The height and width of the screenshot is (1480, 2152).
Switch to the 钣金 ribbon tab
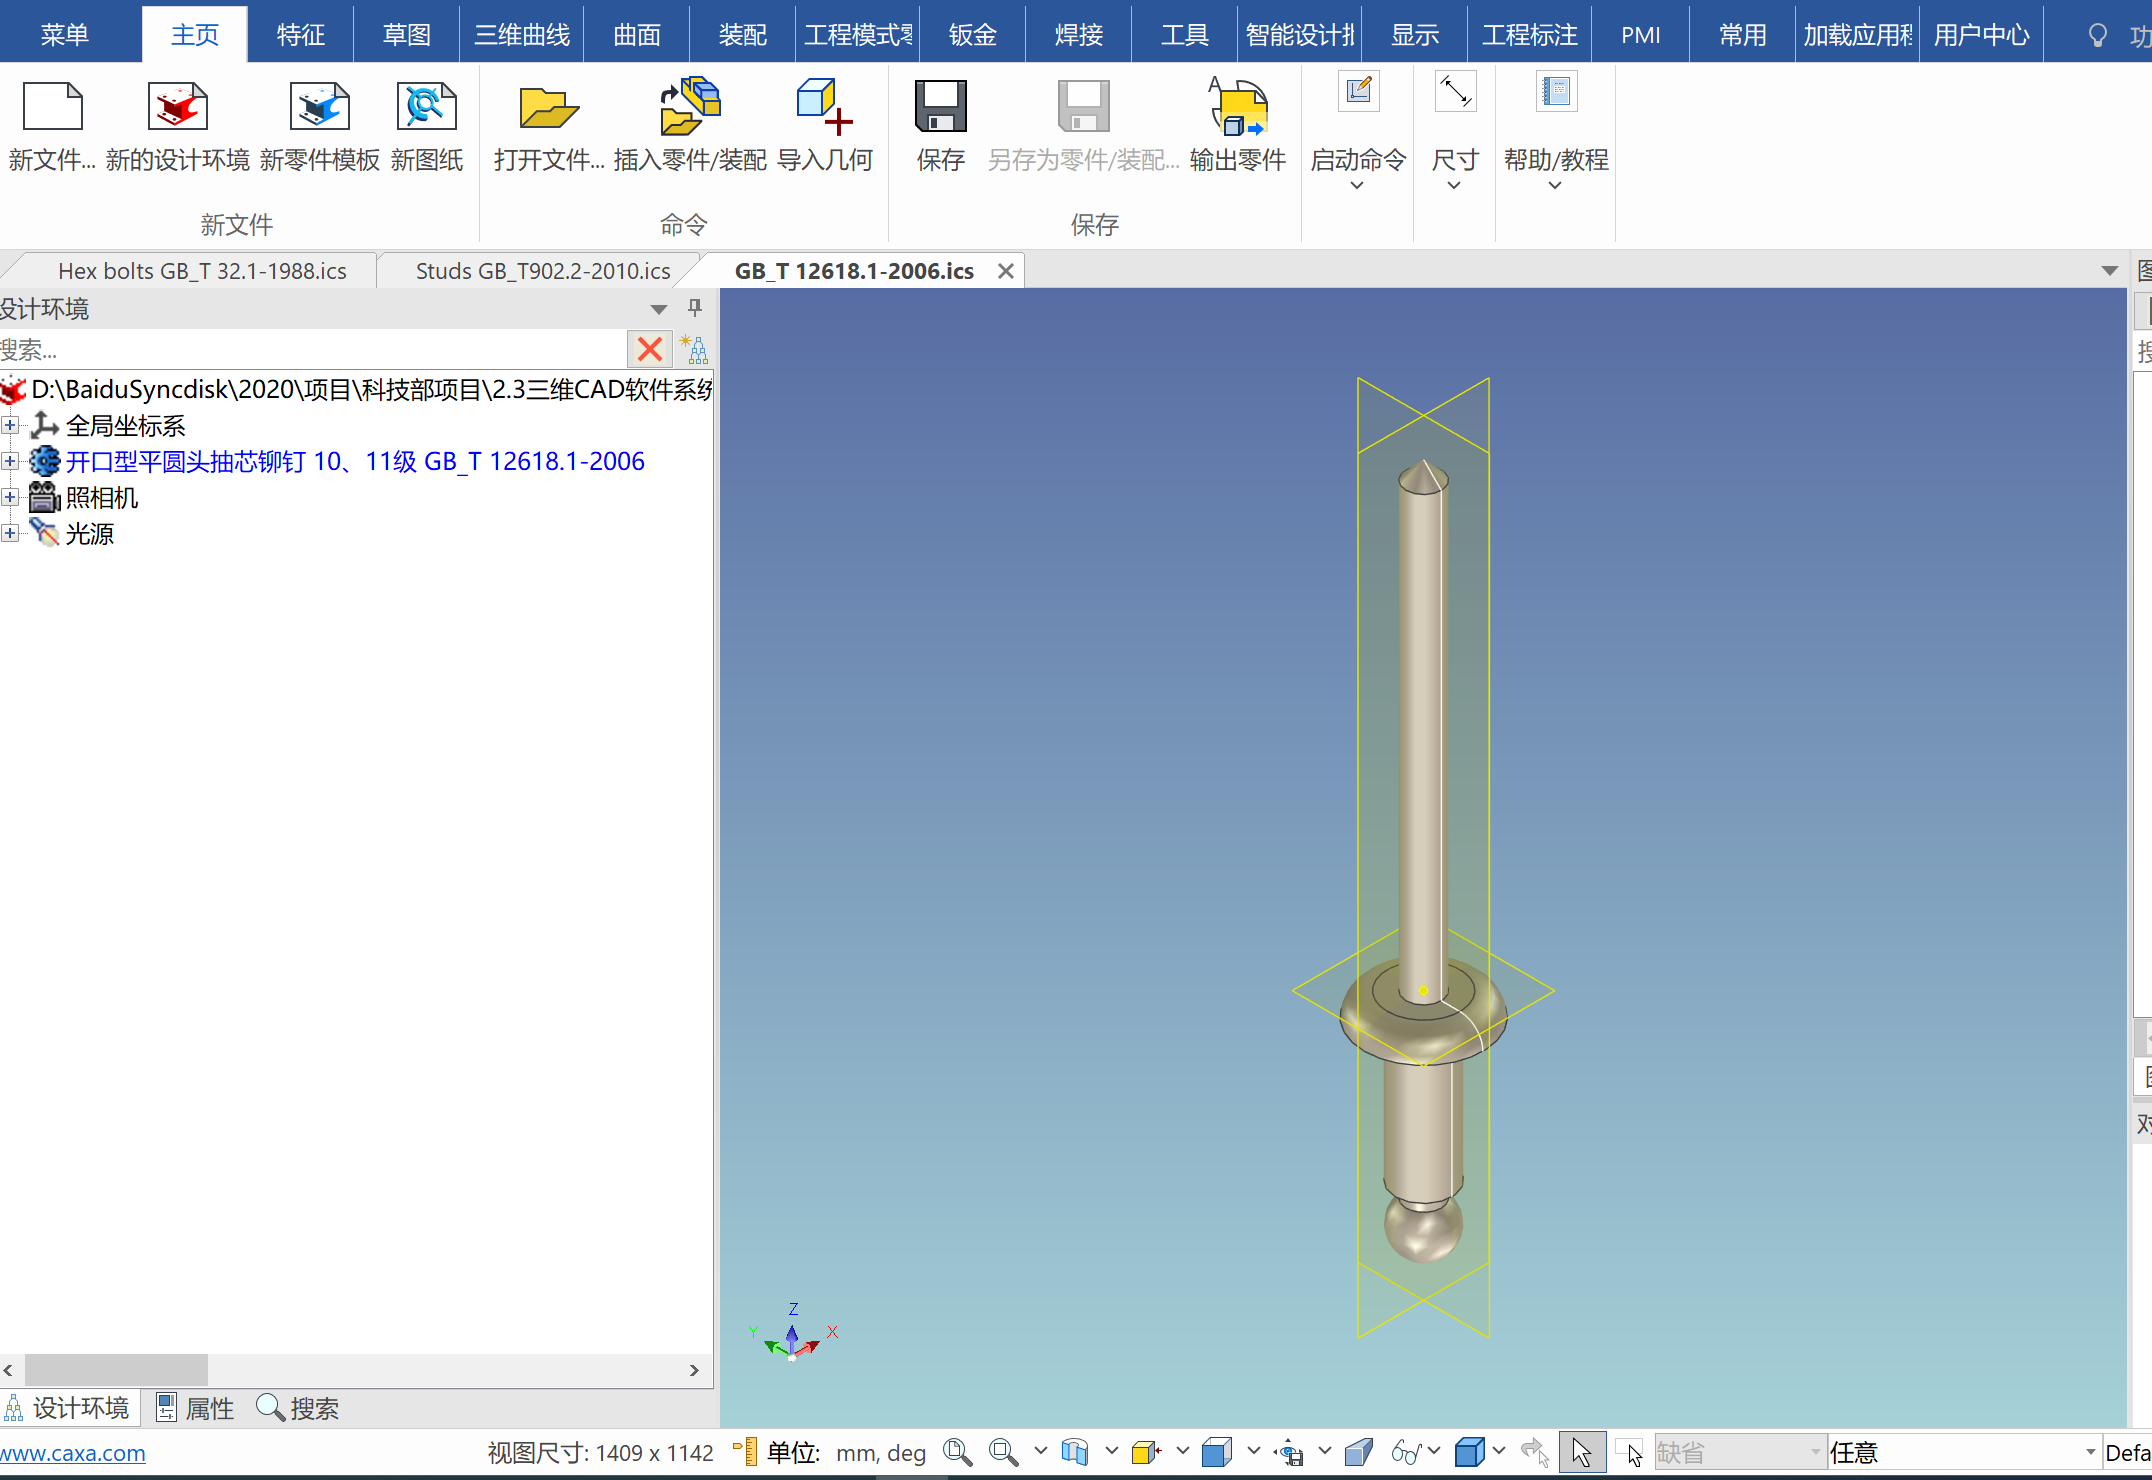click(x=972, y=35)
